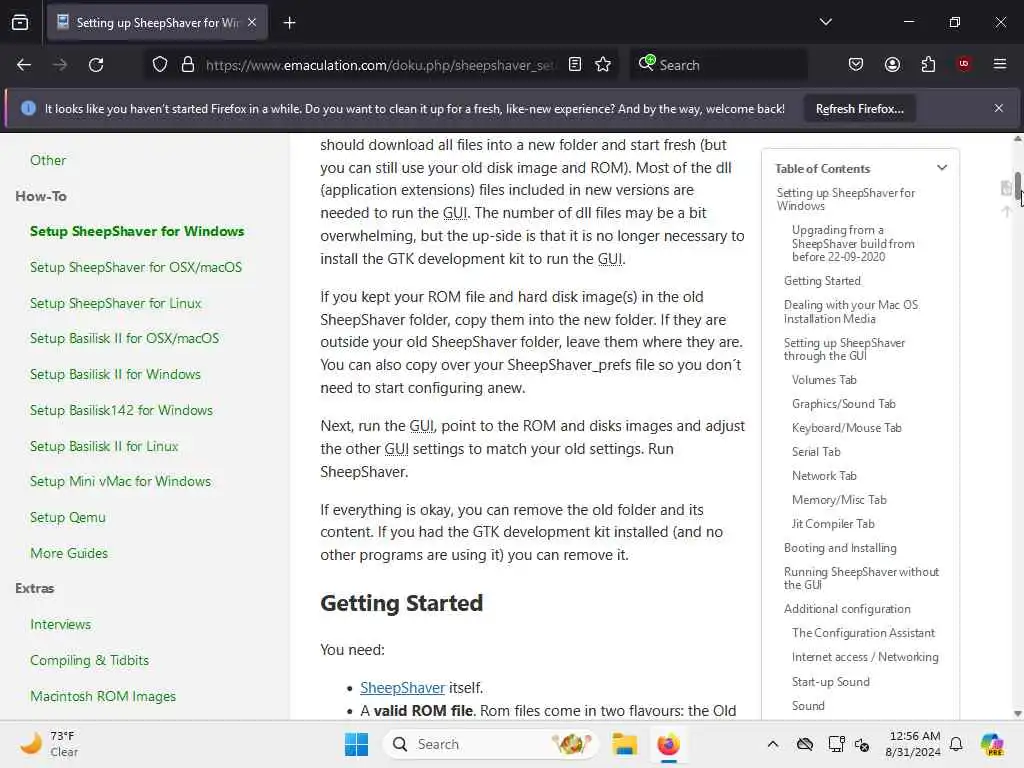Jump to Upgrading from a SheepShaver build
1024x768 pixels.
(x=853, y=243)
